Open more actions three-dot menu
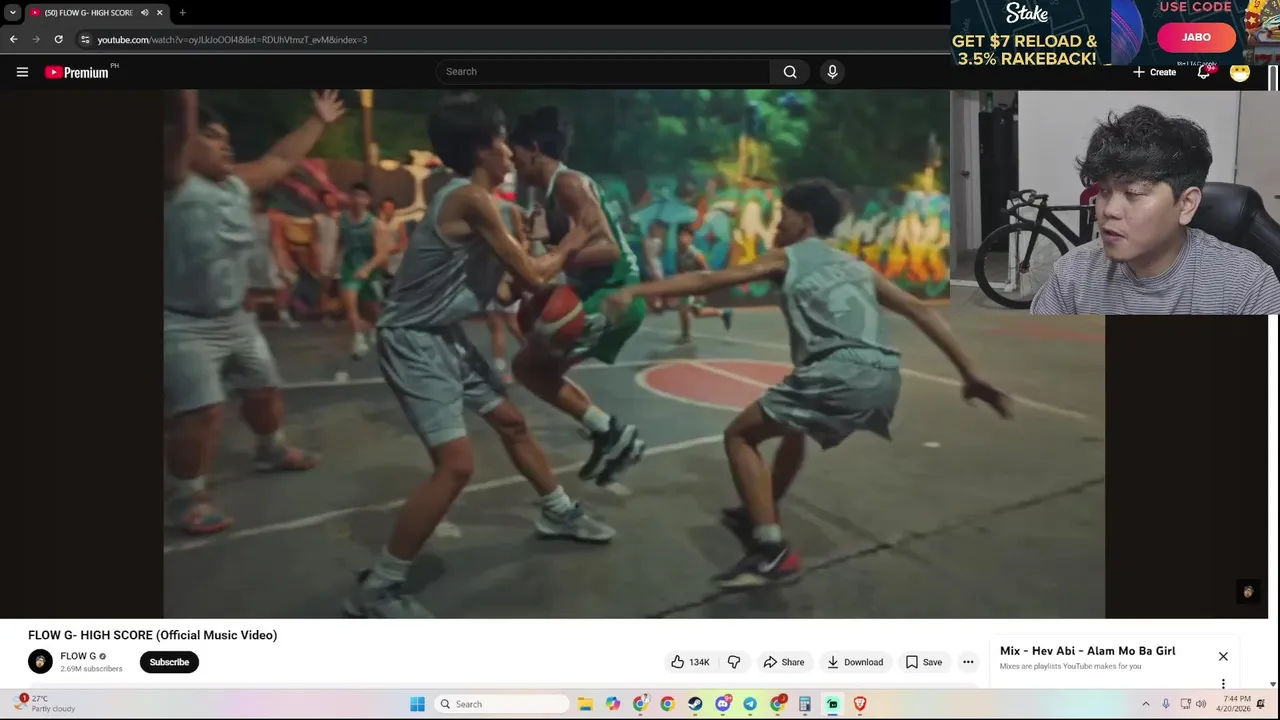The image size is (1280, 720). [968, 662]
